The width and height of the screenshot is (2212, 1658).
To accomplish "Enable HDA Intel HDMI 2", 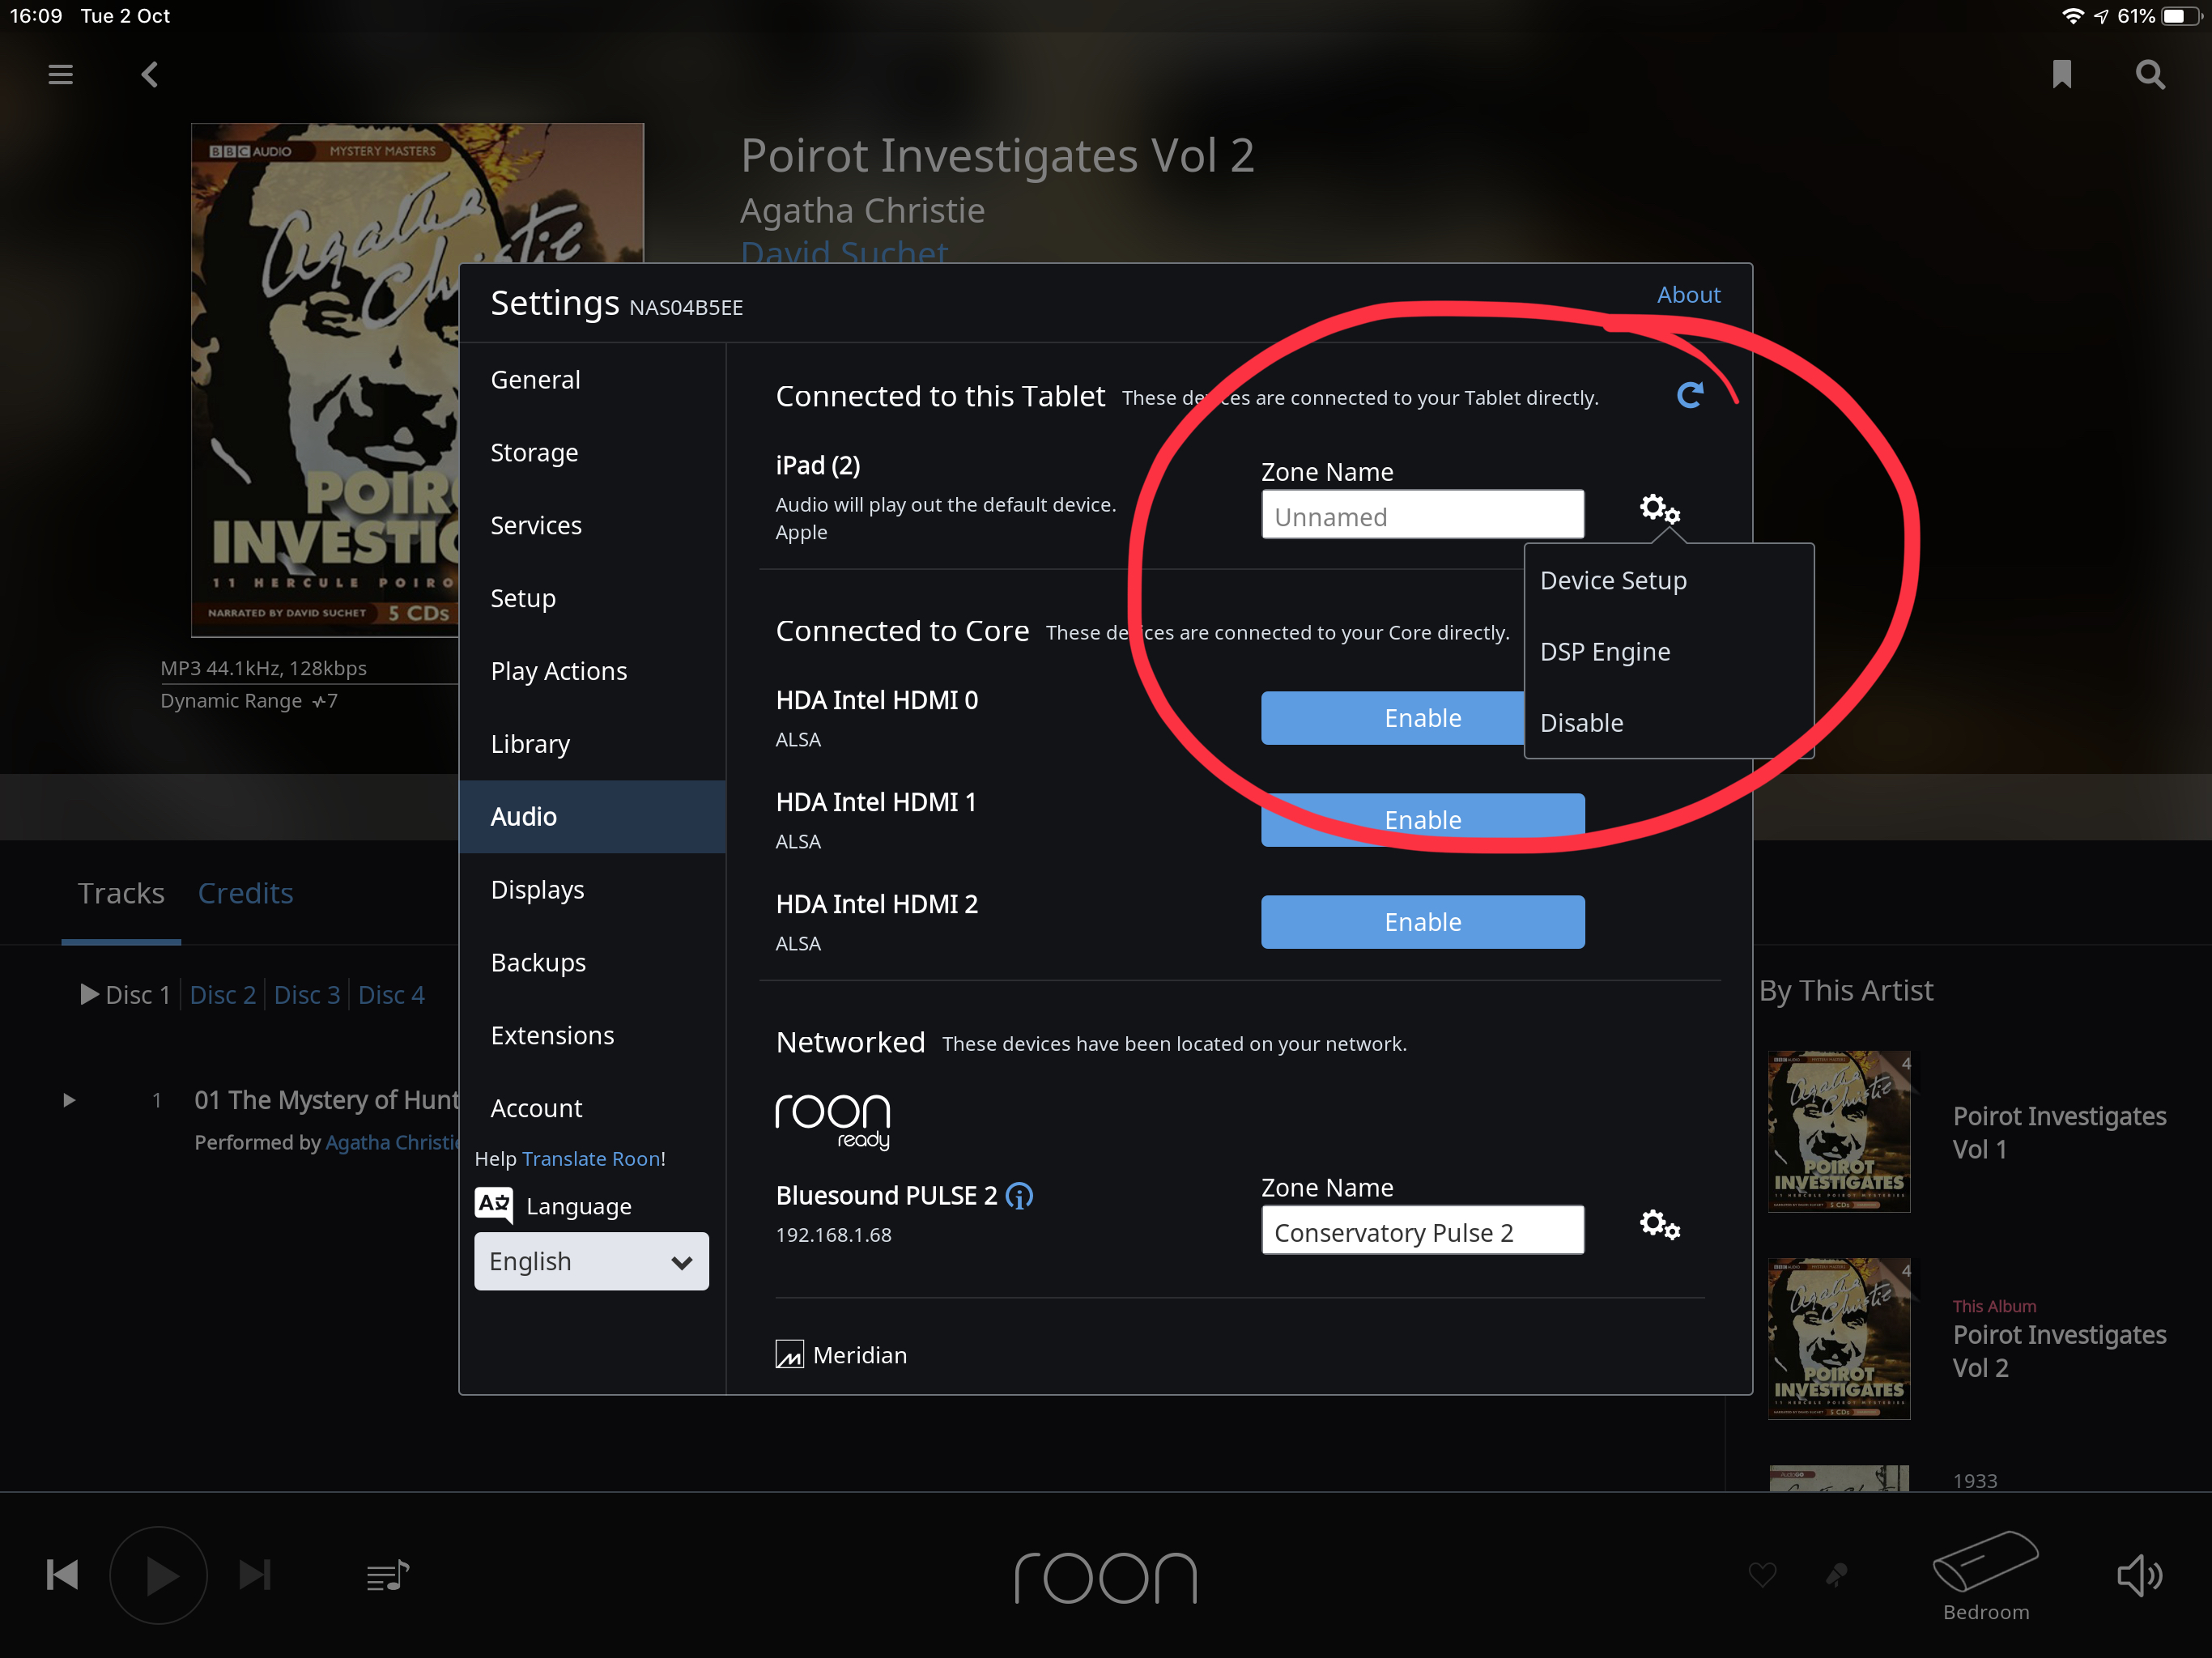I will click(1422, 922).
